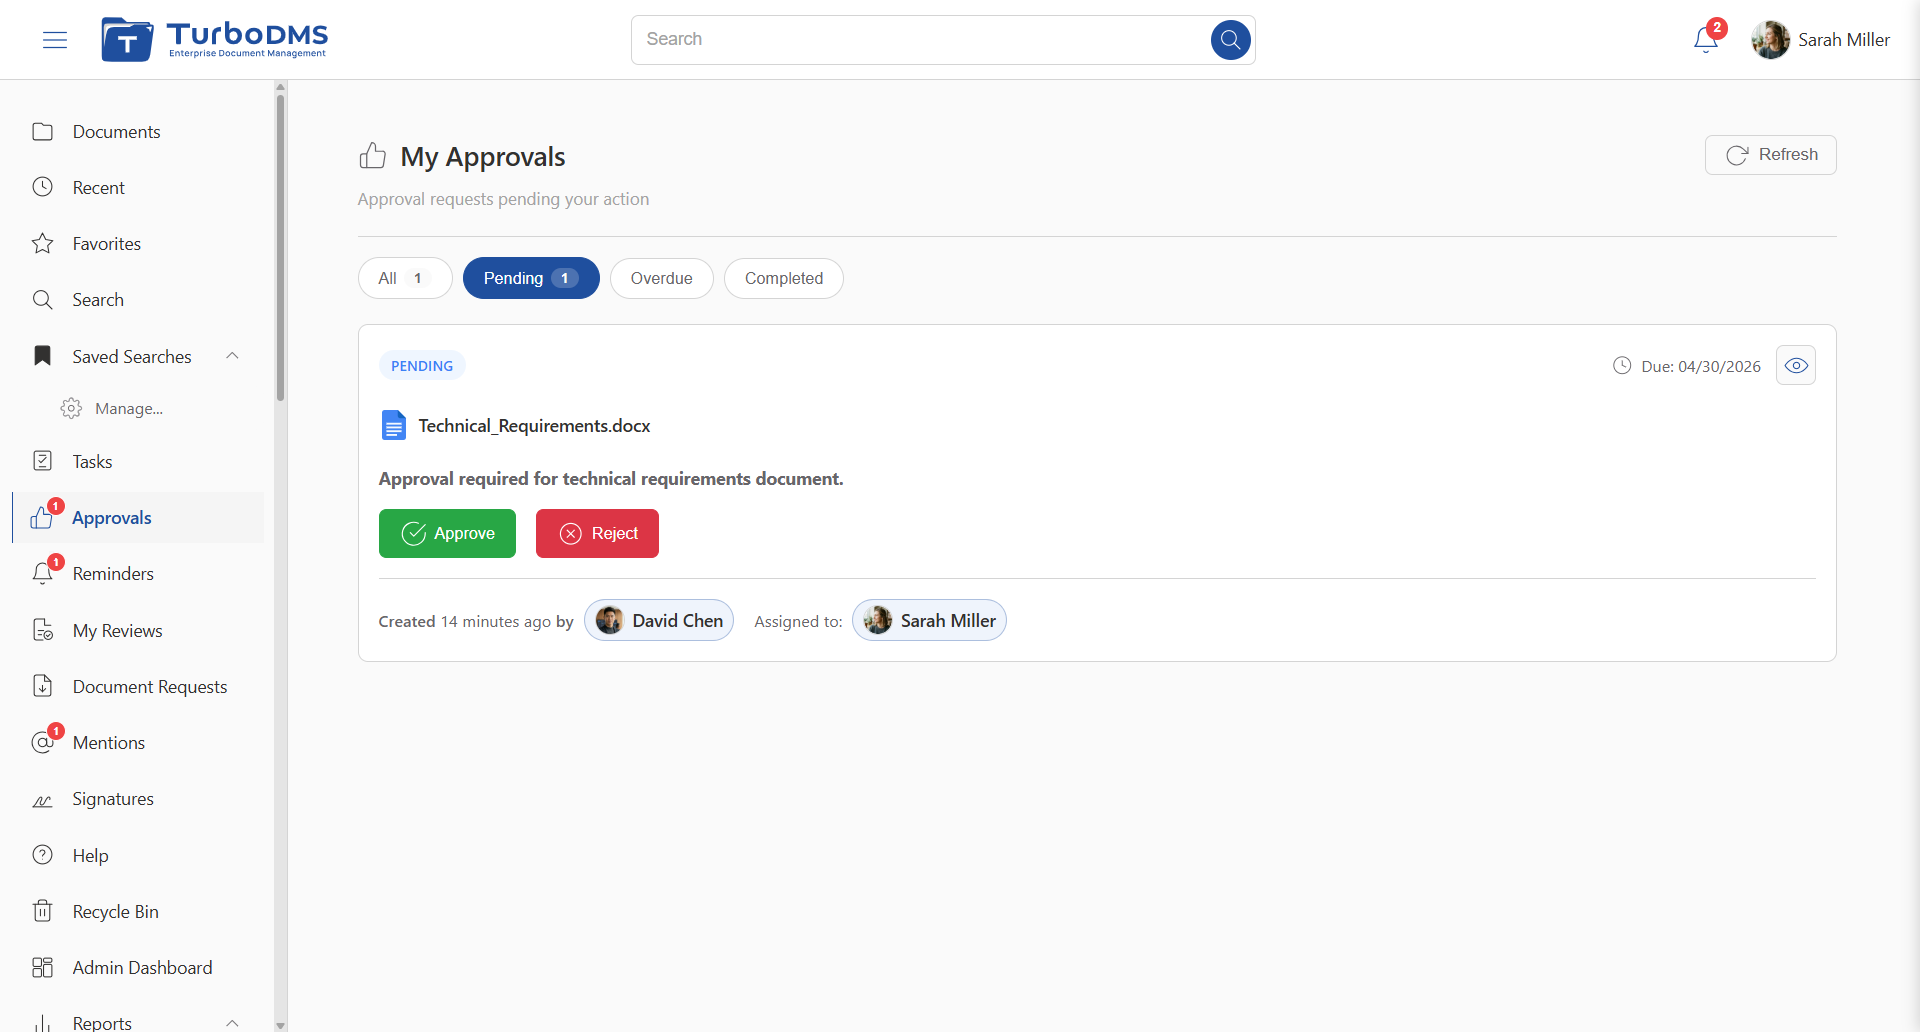Open Document Requests in the sidebar

(x=138, y=687)
